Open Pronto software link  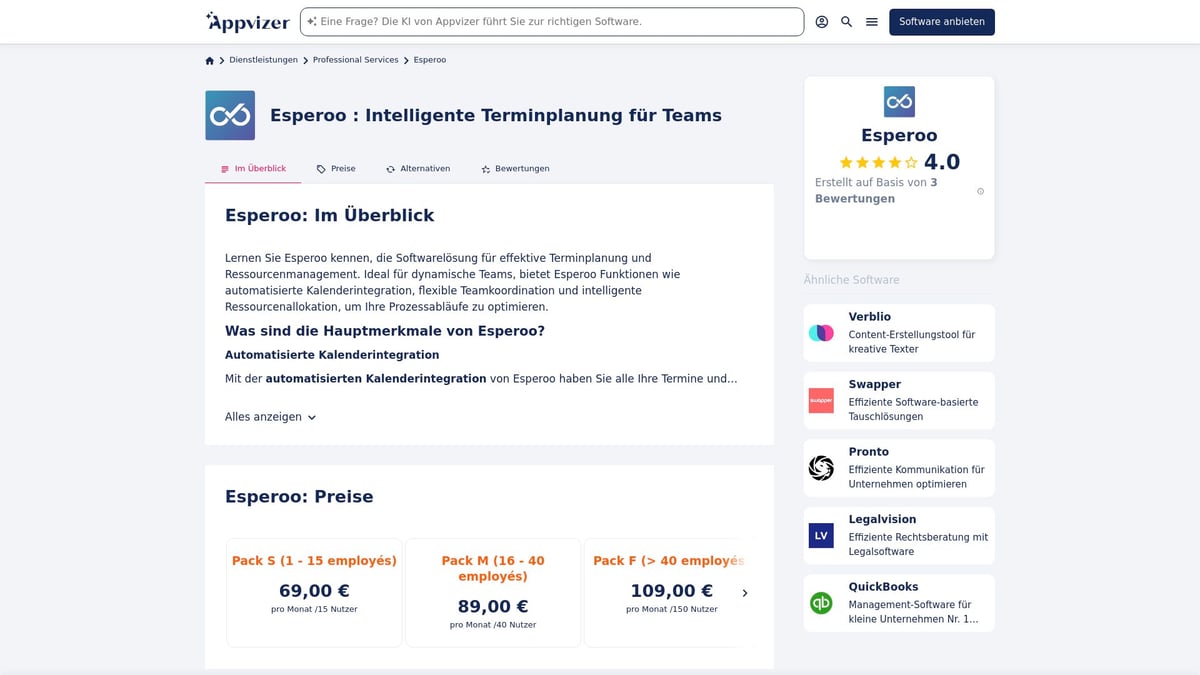click(x=899, y=468)
